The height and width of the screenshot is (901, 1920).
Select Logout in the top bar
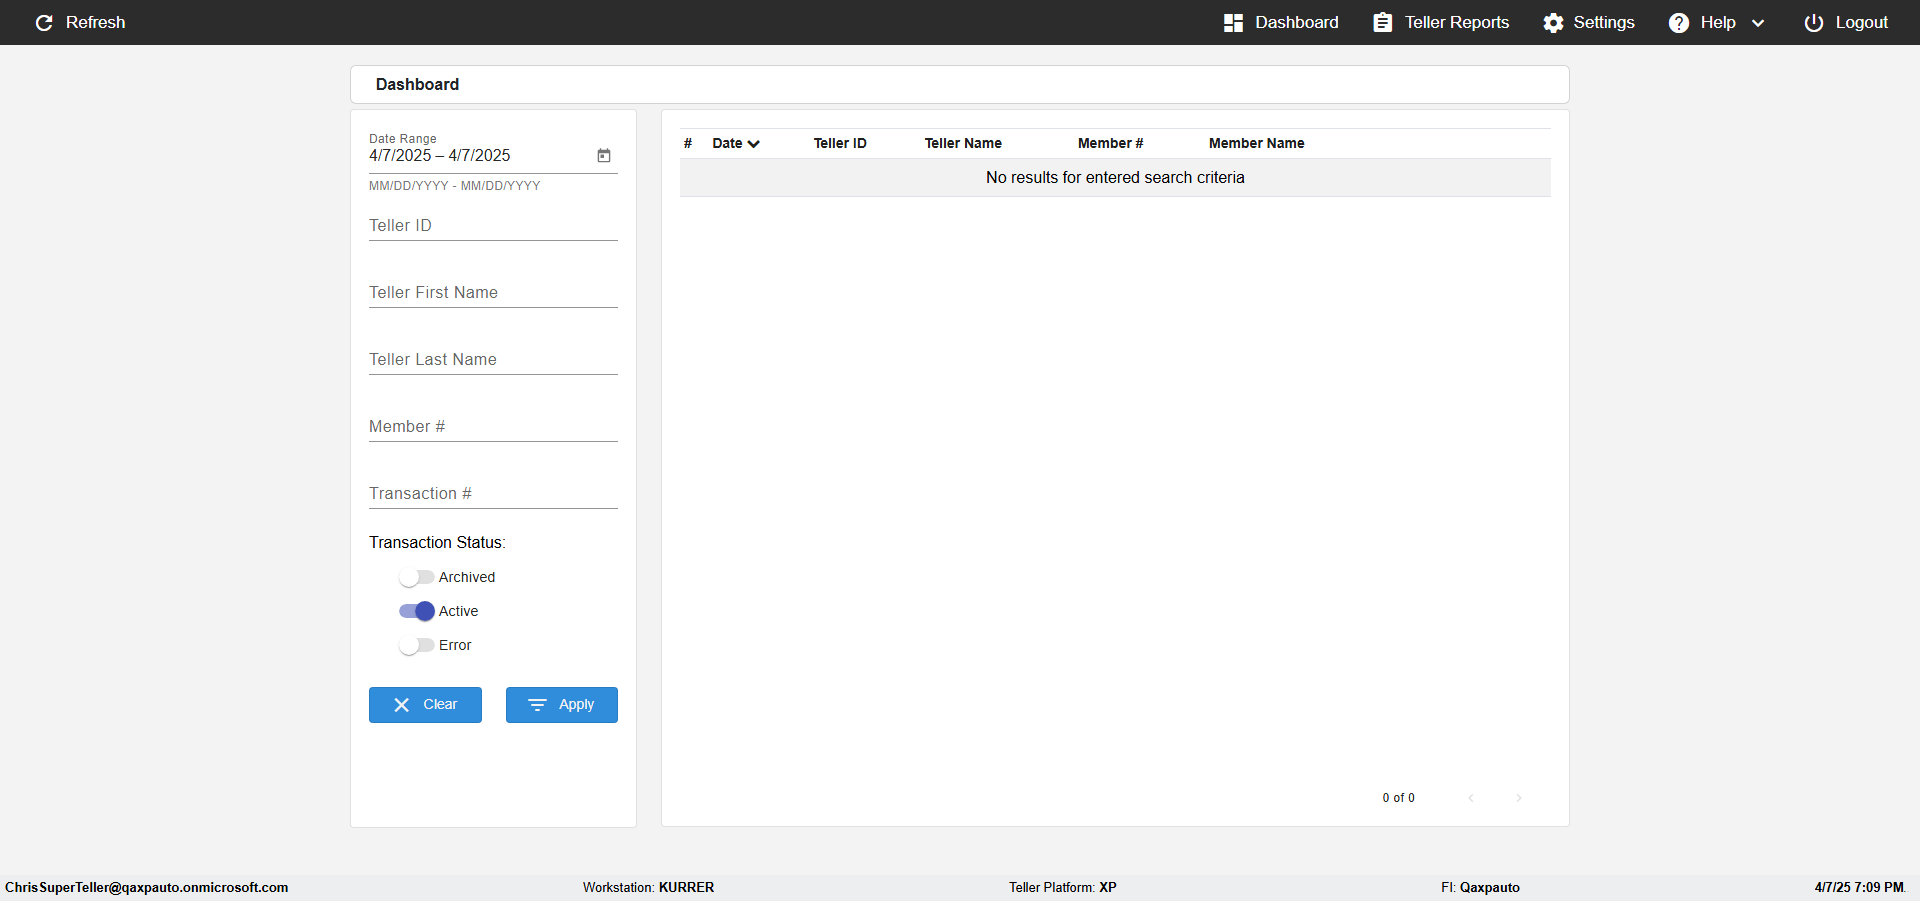tap(1846, 23)
